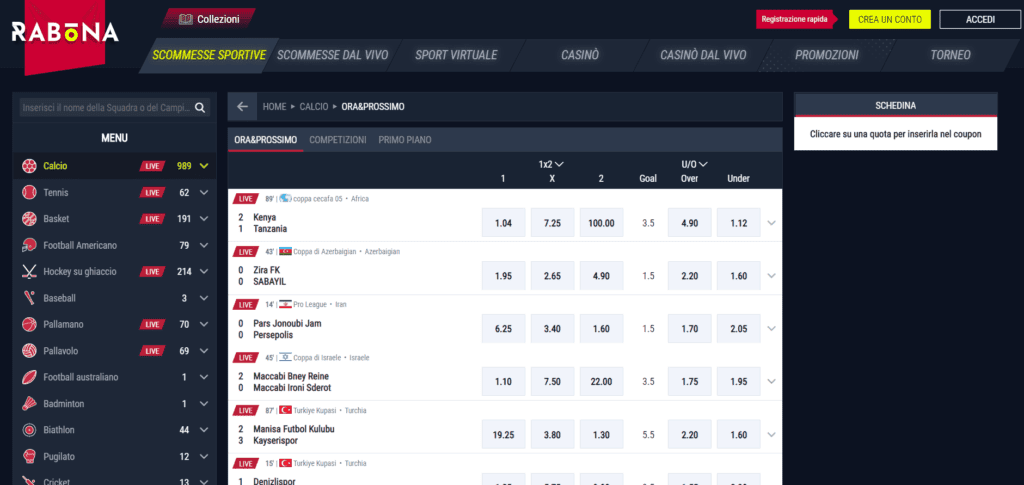
Task: Click the Pallamano ball icon
Action: [29, 324]
